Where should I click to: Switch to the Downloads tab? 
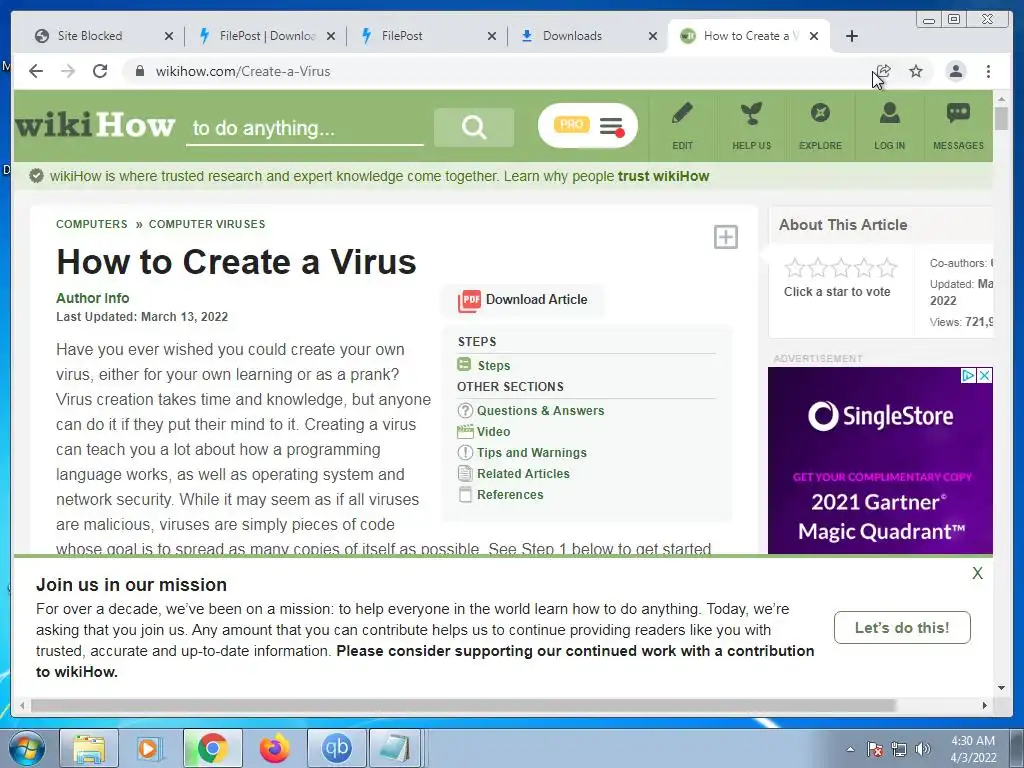pyautogui.click(x=572, y=36)
